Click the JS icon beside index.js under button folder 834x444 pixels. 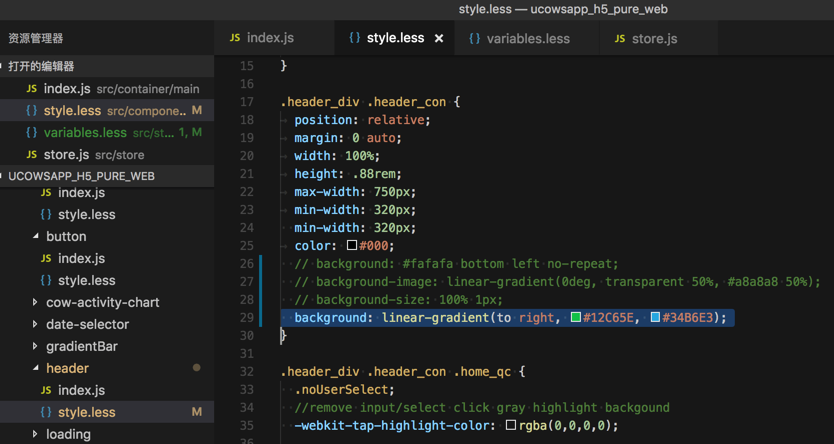(x=46, y=258)
